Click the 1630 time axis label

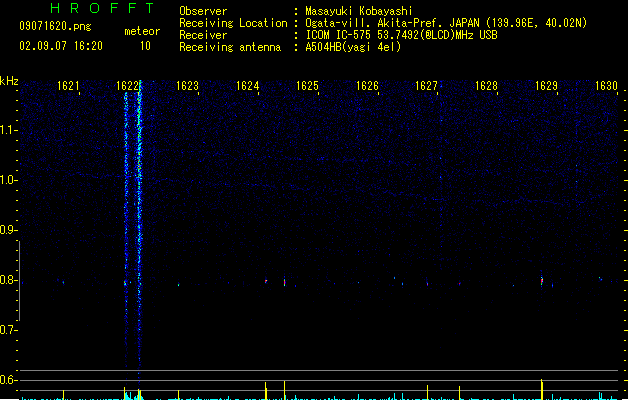[x=606, y=86]
